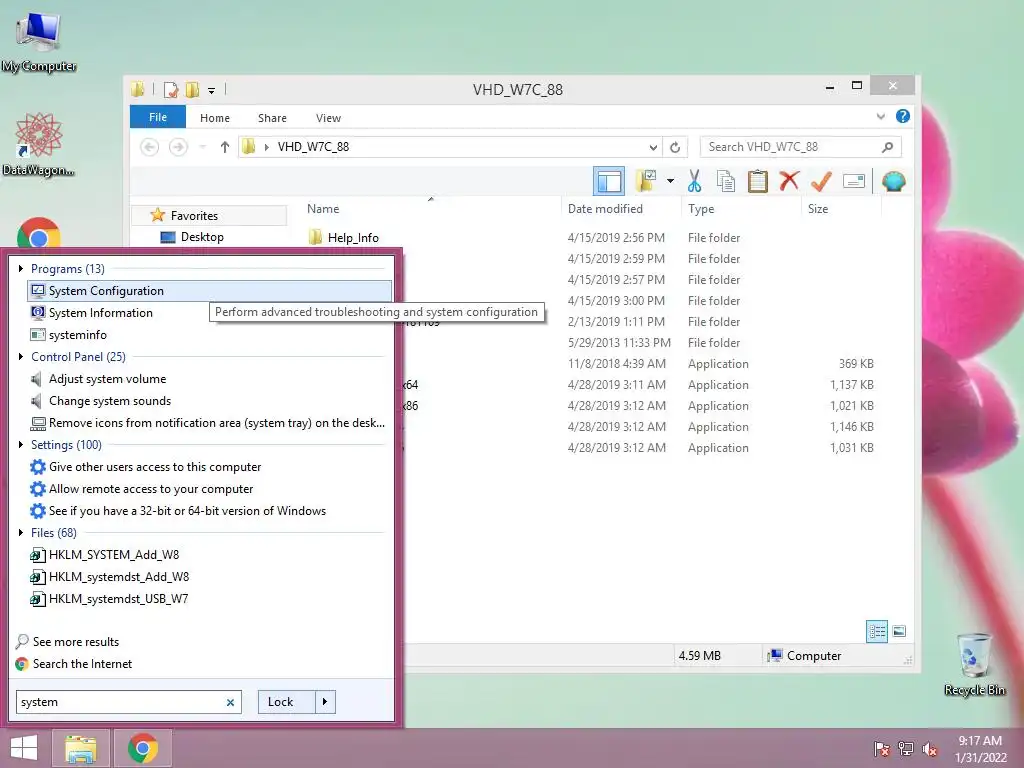1024x768 pixels.
Task: Open dropdown arrow beside folder options icon
Action: [x=670, y=181]
